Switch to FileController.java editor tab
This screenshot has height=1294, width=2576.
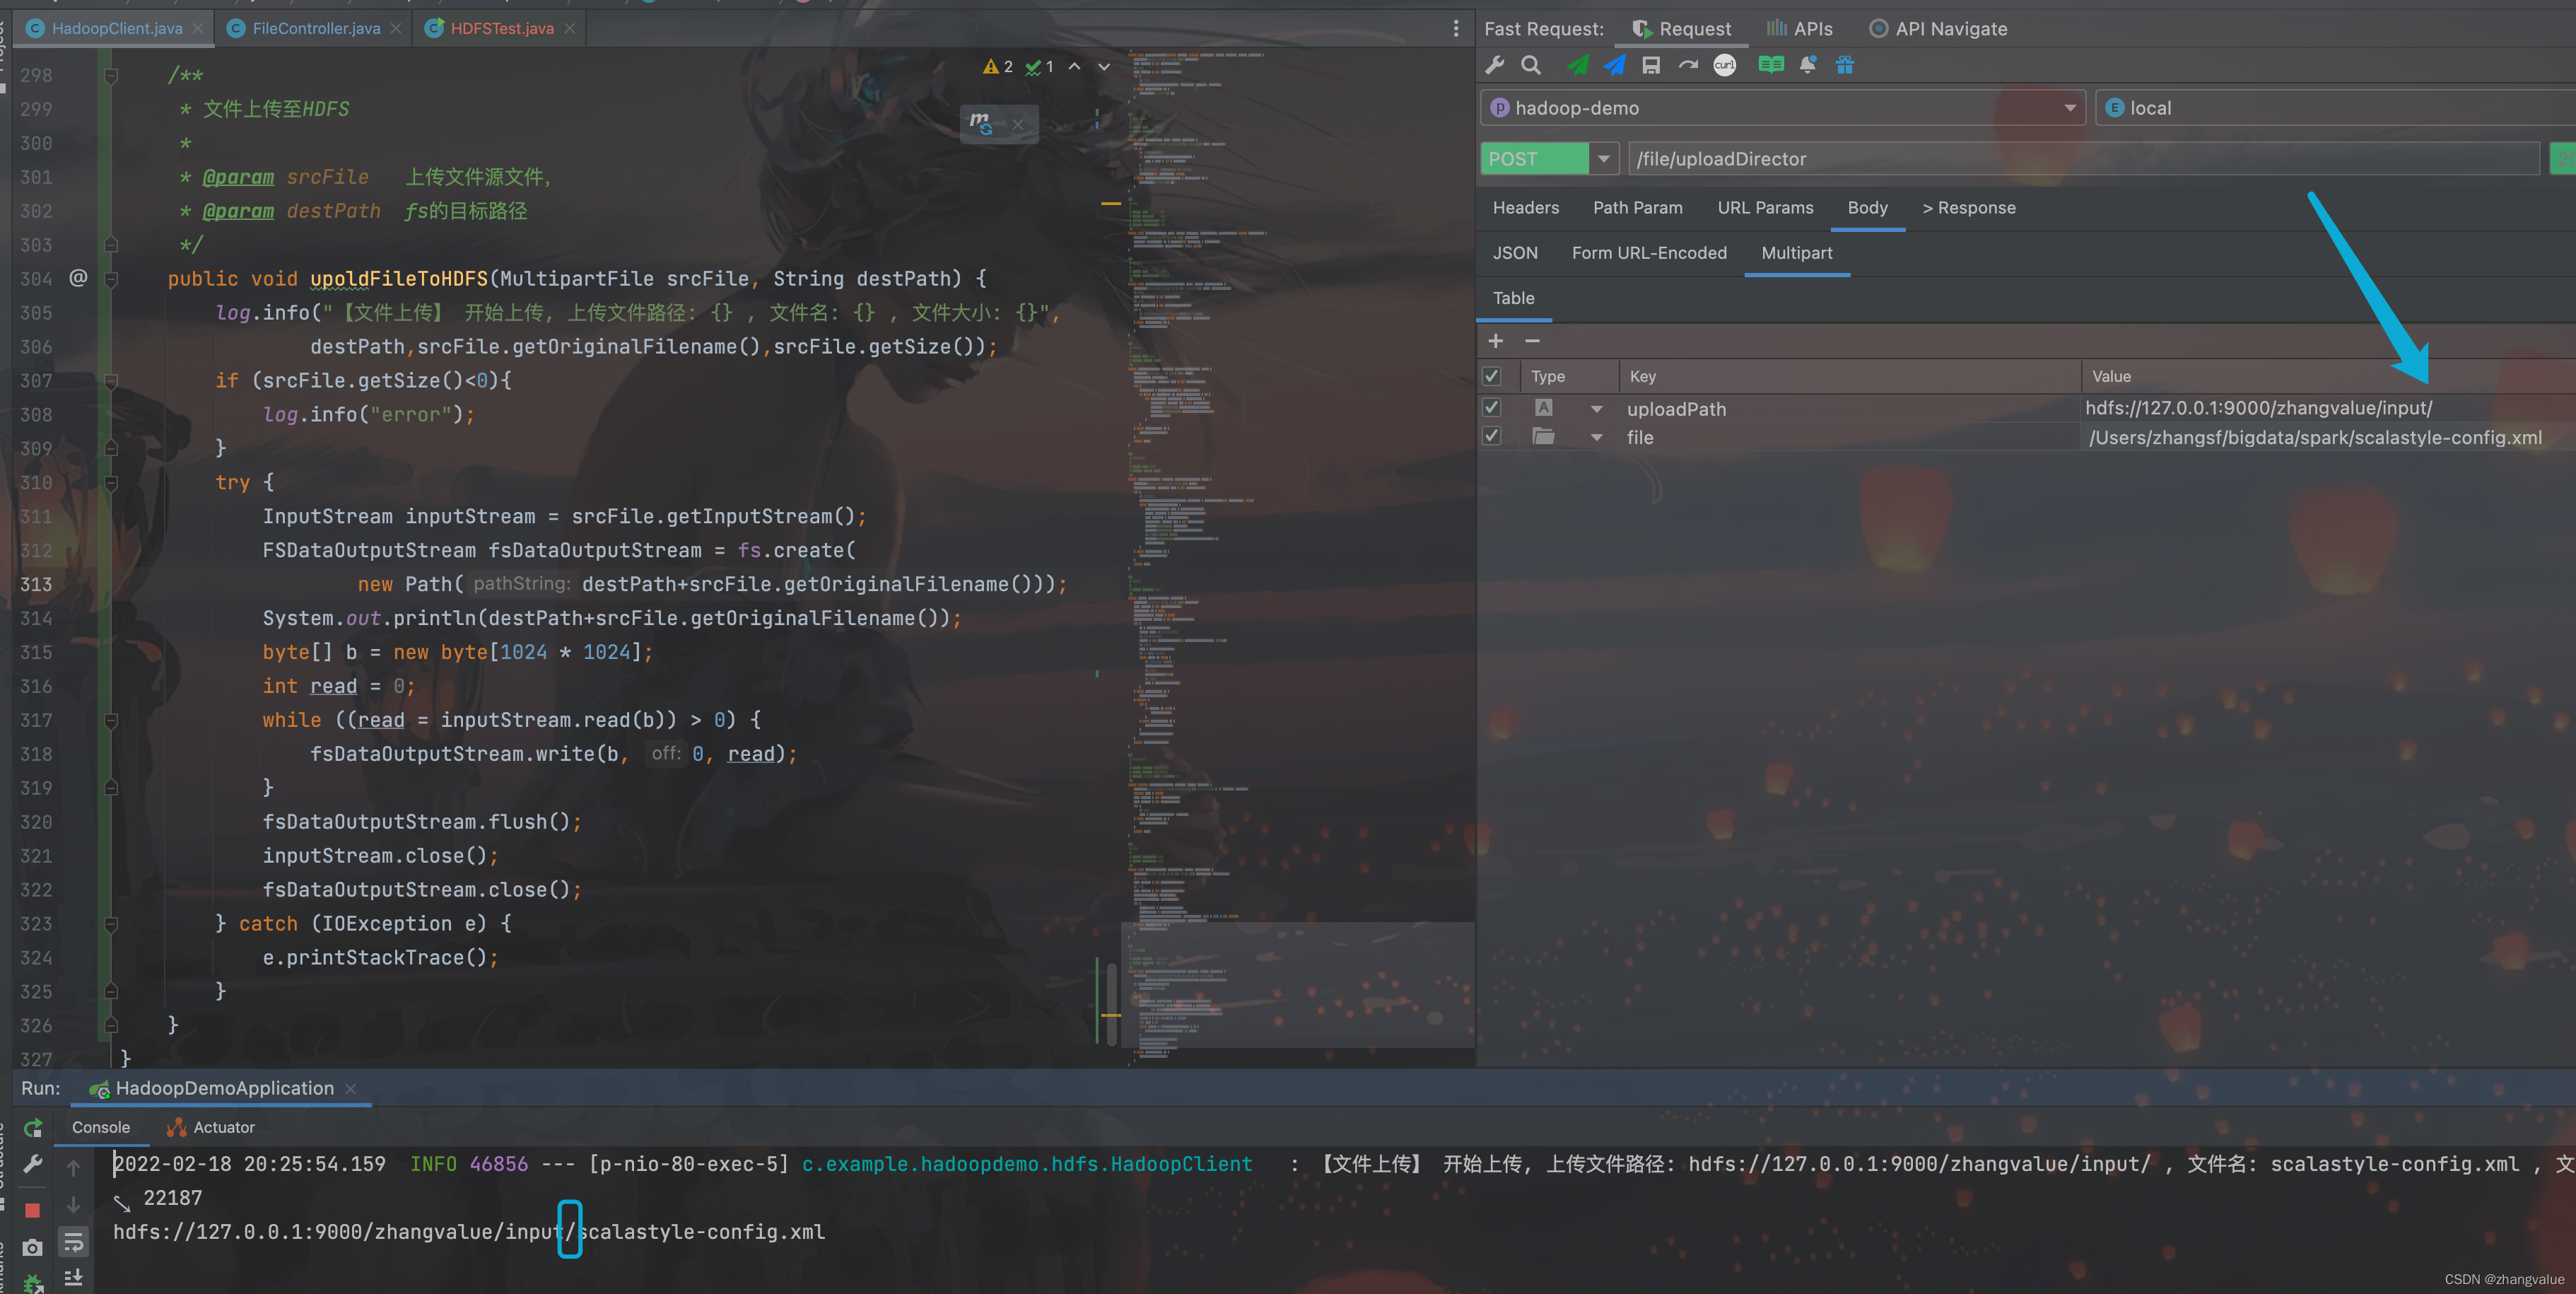pos(315,28)
